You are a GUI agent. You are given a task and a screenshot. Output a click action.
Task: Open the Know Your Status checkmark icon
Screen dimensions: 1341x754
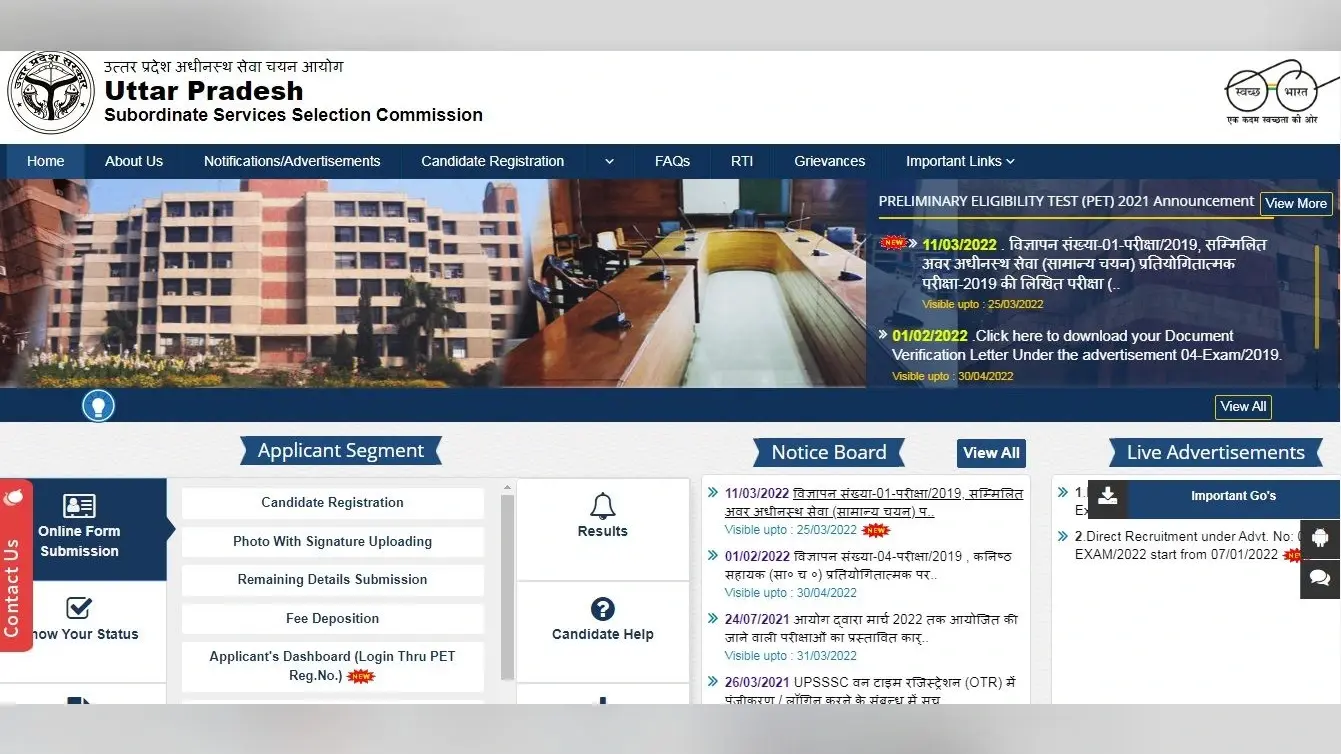[79, 608]
